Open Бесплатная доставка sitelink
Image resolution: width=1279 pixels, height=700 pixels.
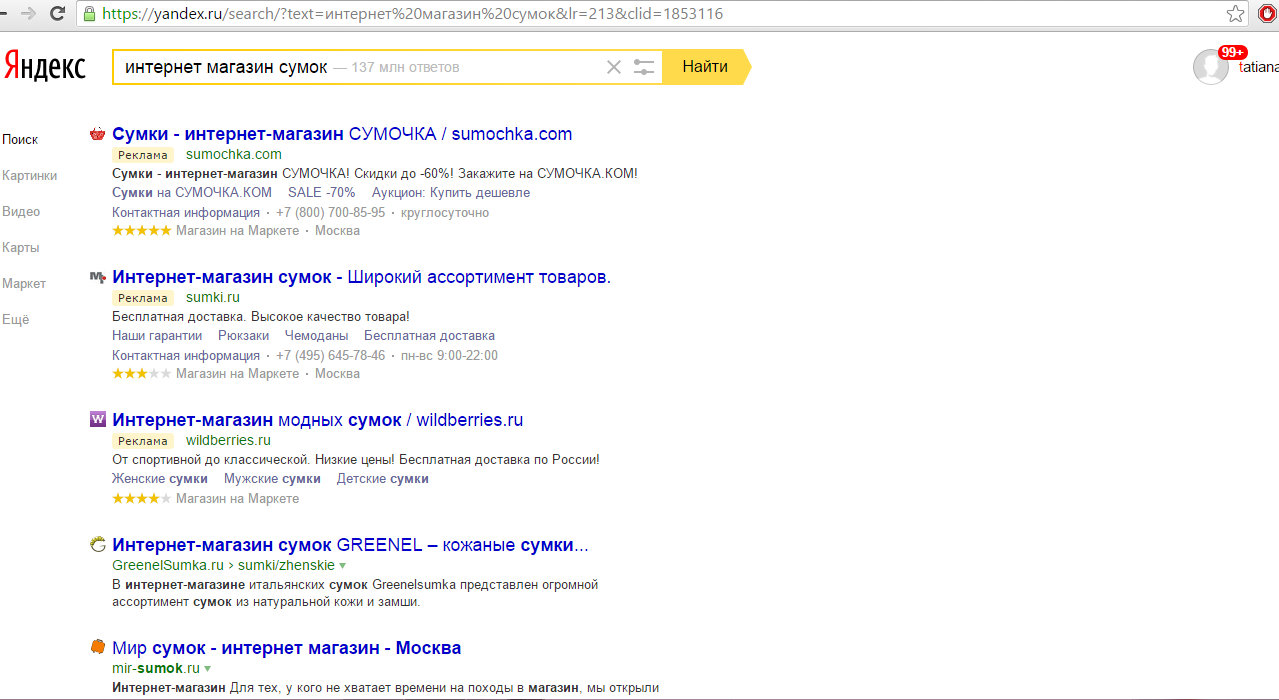429,336
